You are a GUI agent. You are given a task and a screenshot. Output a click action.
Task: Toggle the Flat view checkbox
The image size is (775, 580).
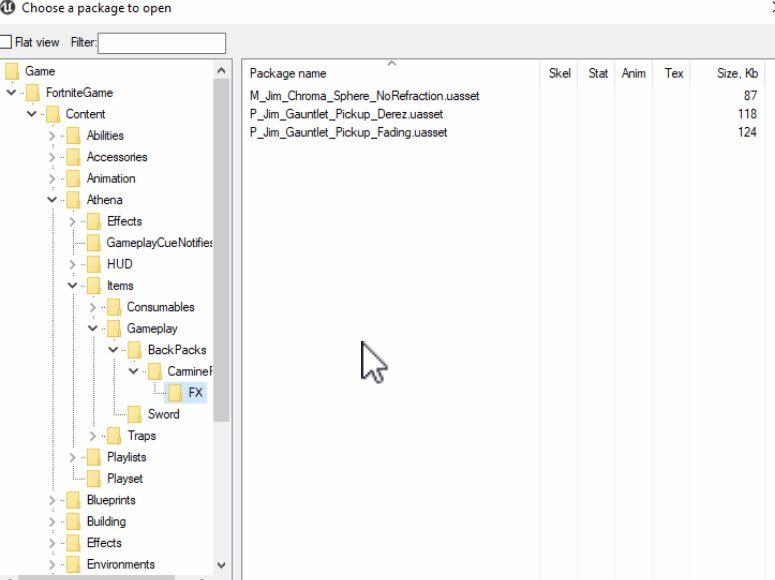(x=5, y=43)
